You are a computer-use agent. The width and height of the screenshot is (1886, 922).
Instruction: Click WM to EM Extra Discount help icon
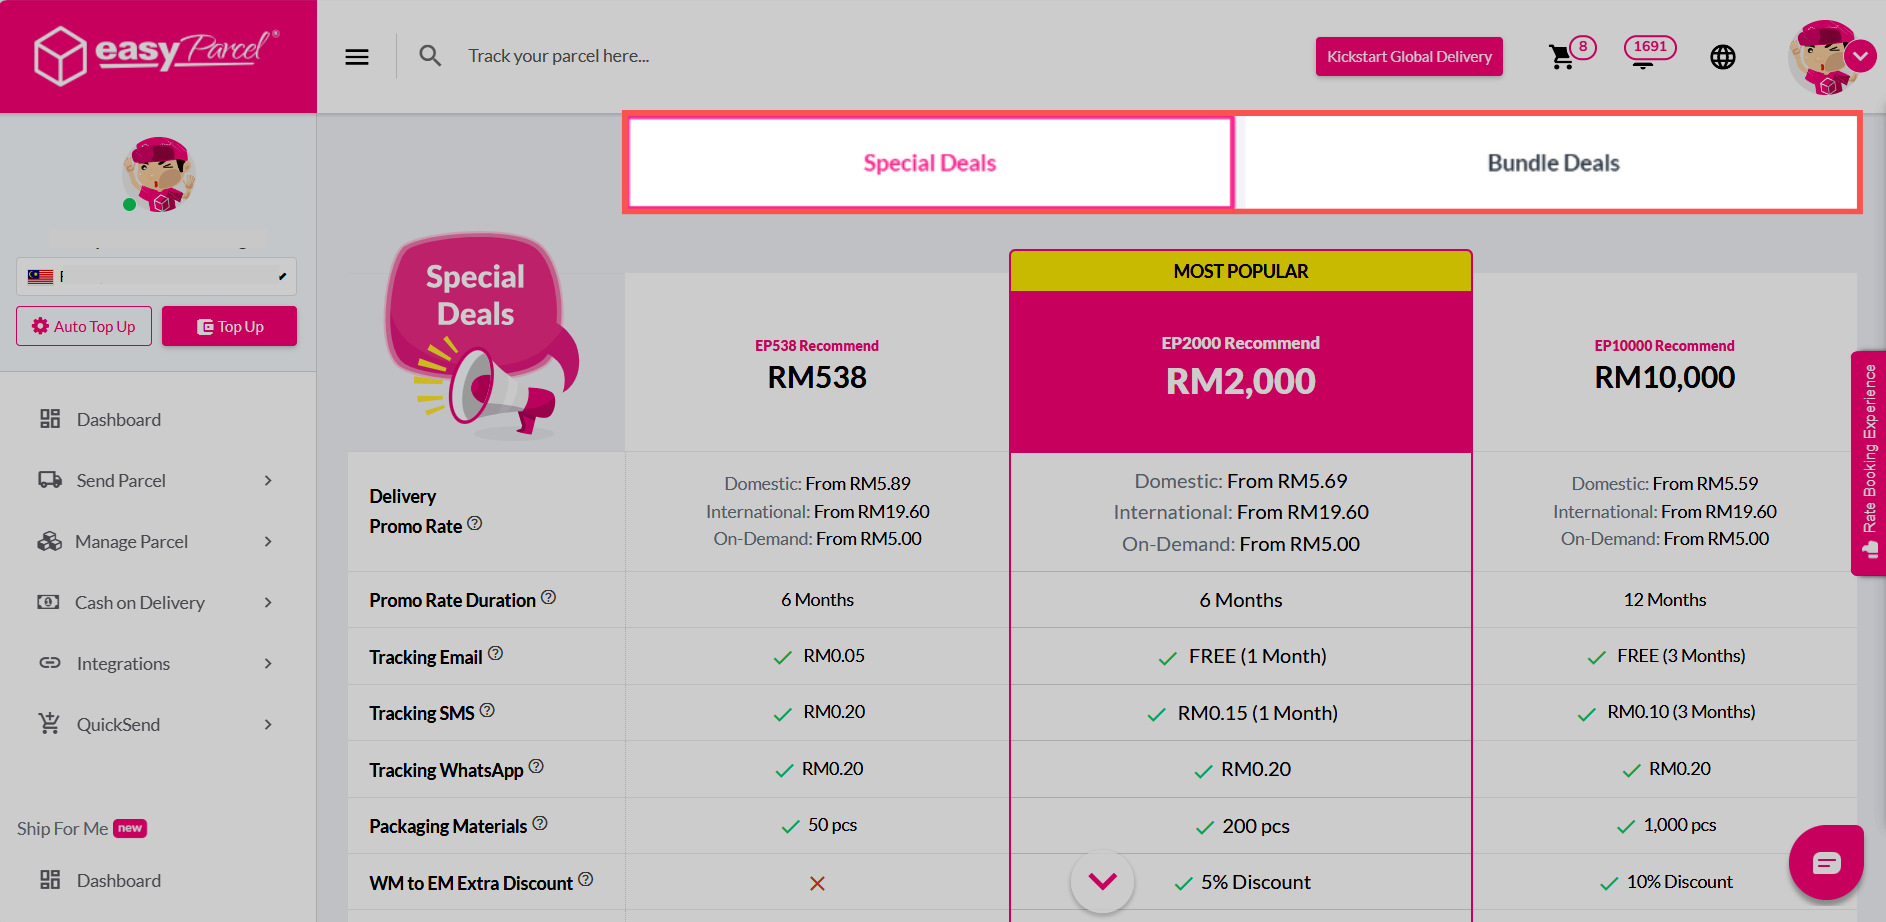click(x=586, y=880)
